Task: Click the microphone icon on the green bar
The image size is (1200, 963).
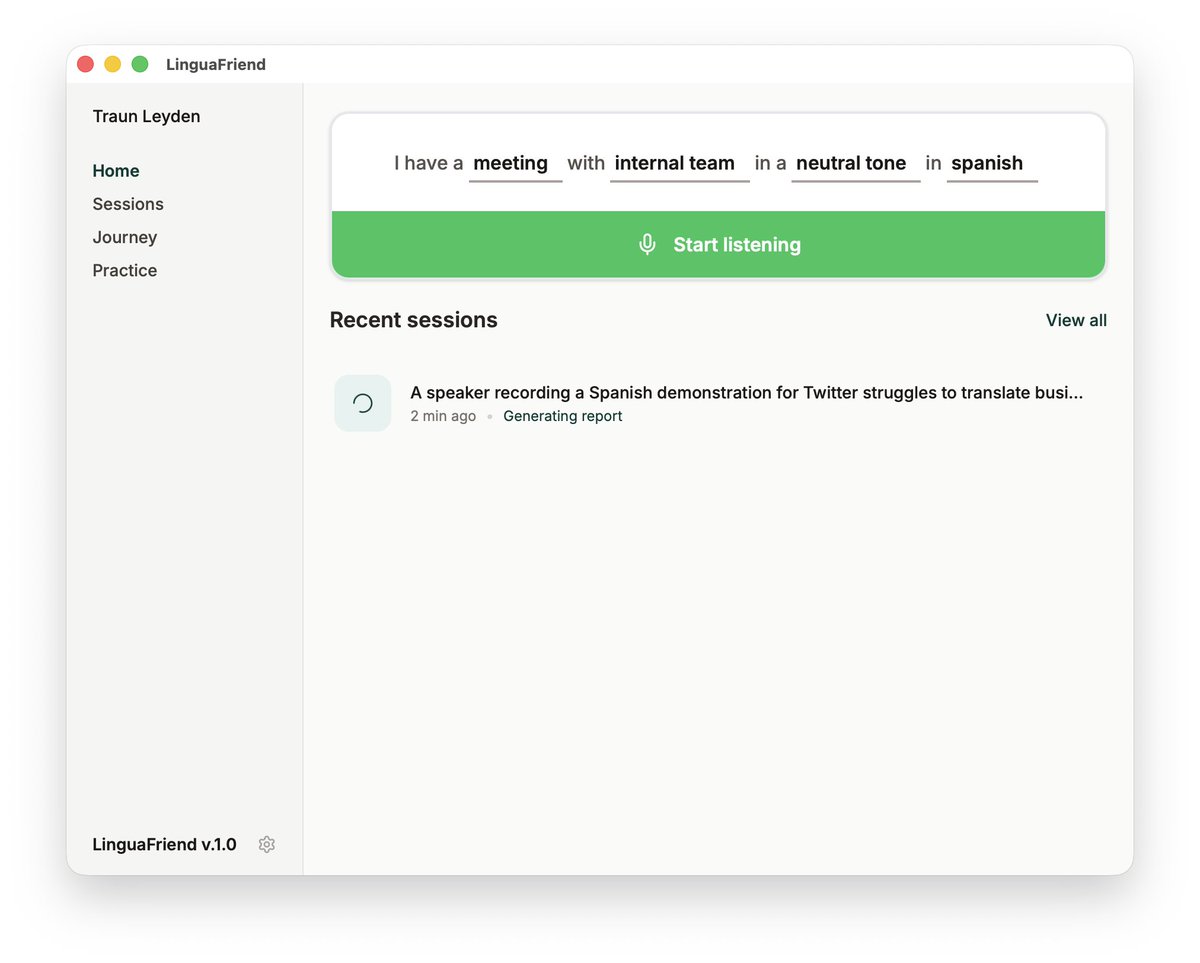Action: 647,244
